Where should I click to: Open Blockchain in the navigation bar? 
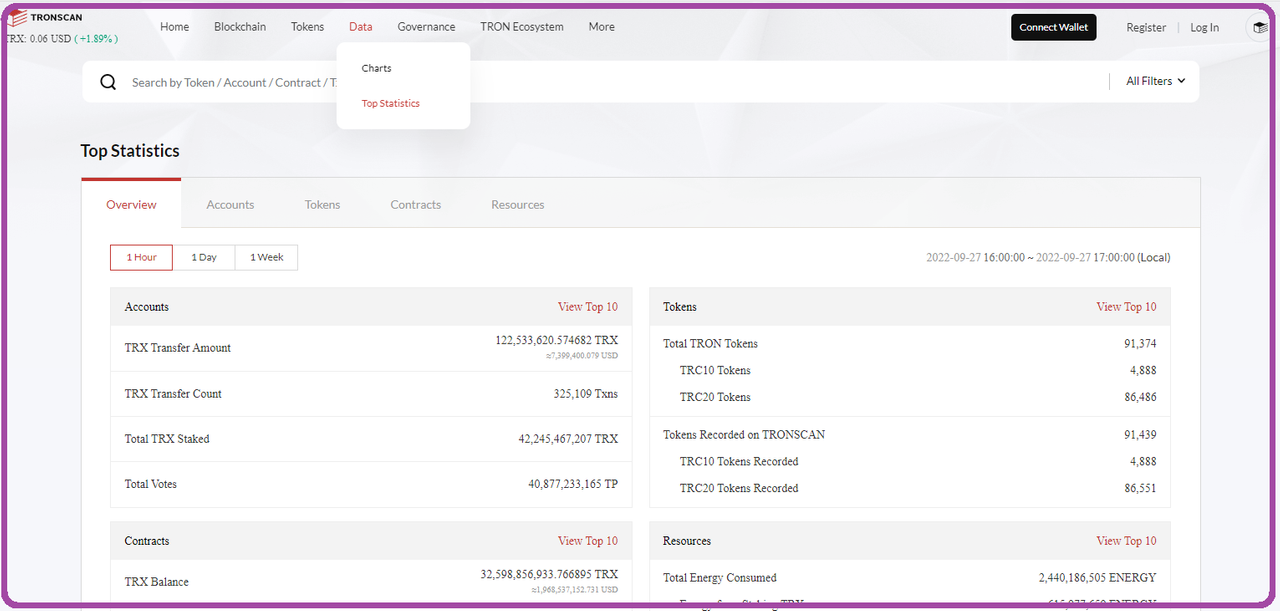click(240, 27)
